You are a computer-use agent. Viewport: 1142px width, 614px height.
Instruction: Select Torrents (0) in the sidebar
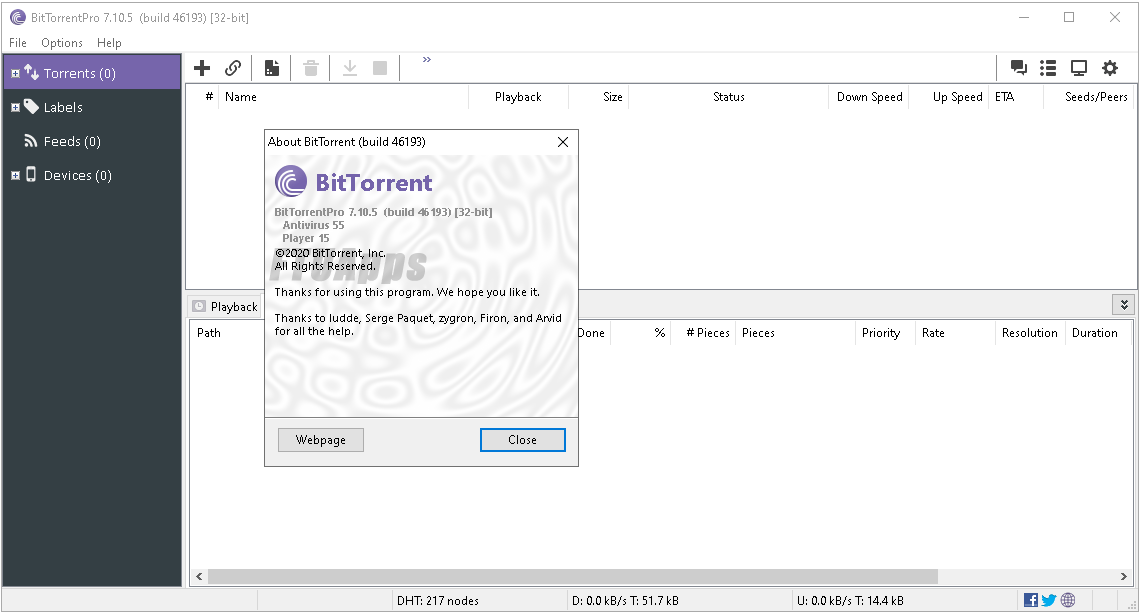click(x=92, y=73)
